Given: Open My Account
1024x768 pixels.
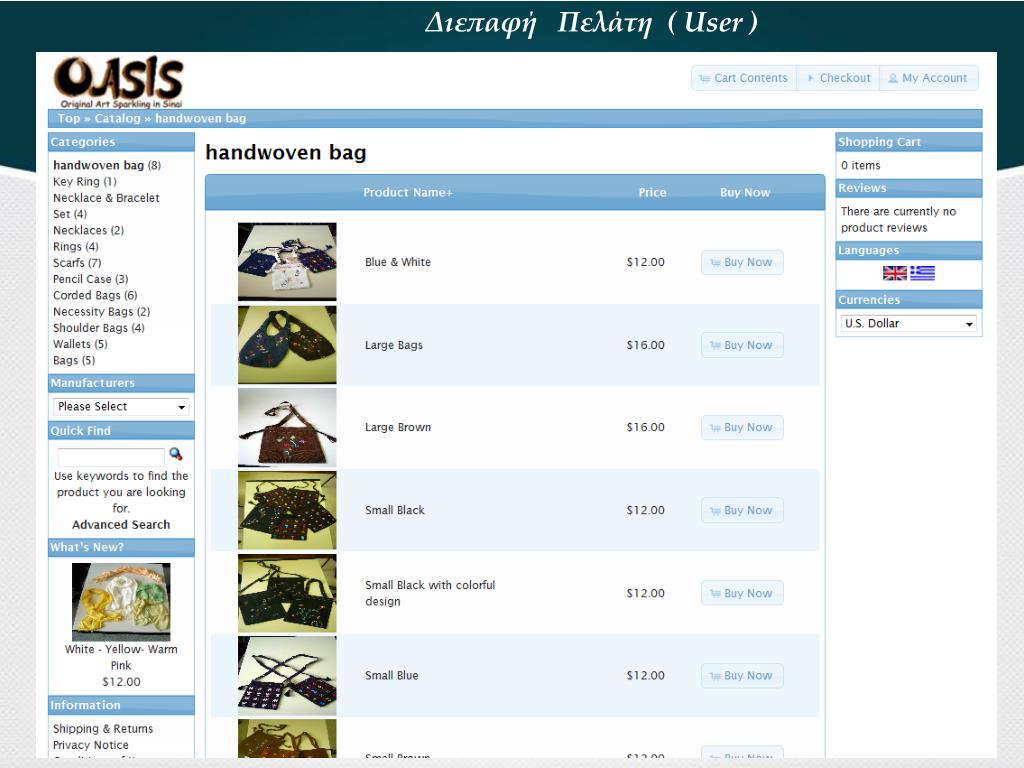Looking at the screenshot, I should pos(928,78).
